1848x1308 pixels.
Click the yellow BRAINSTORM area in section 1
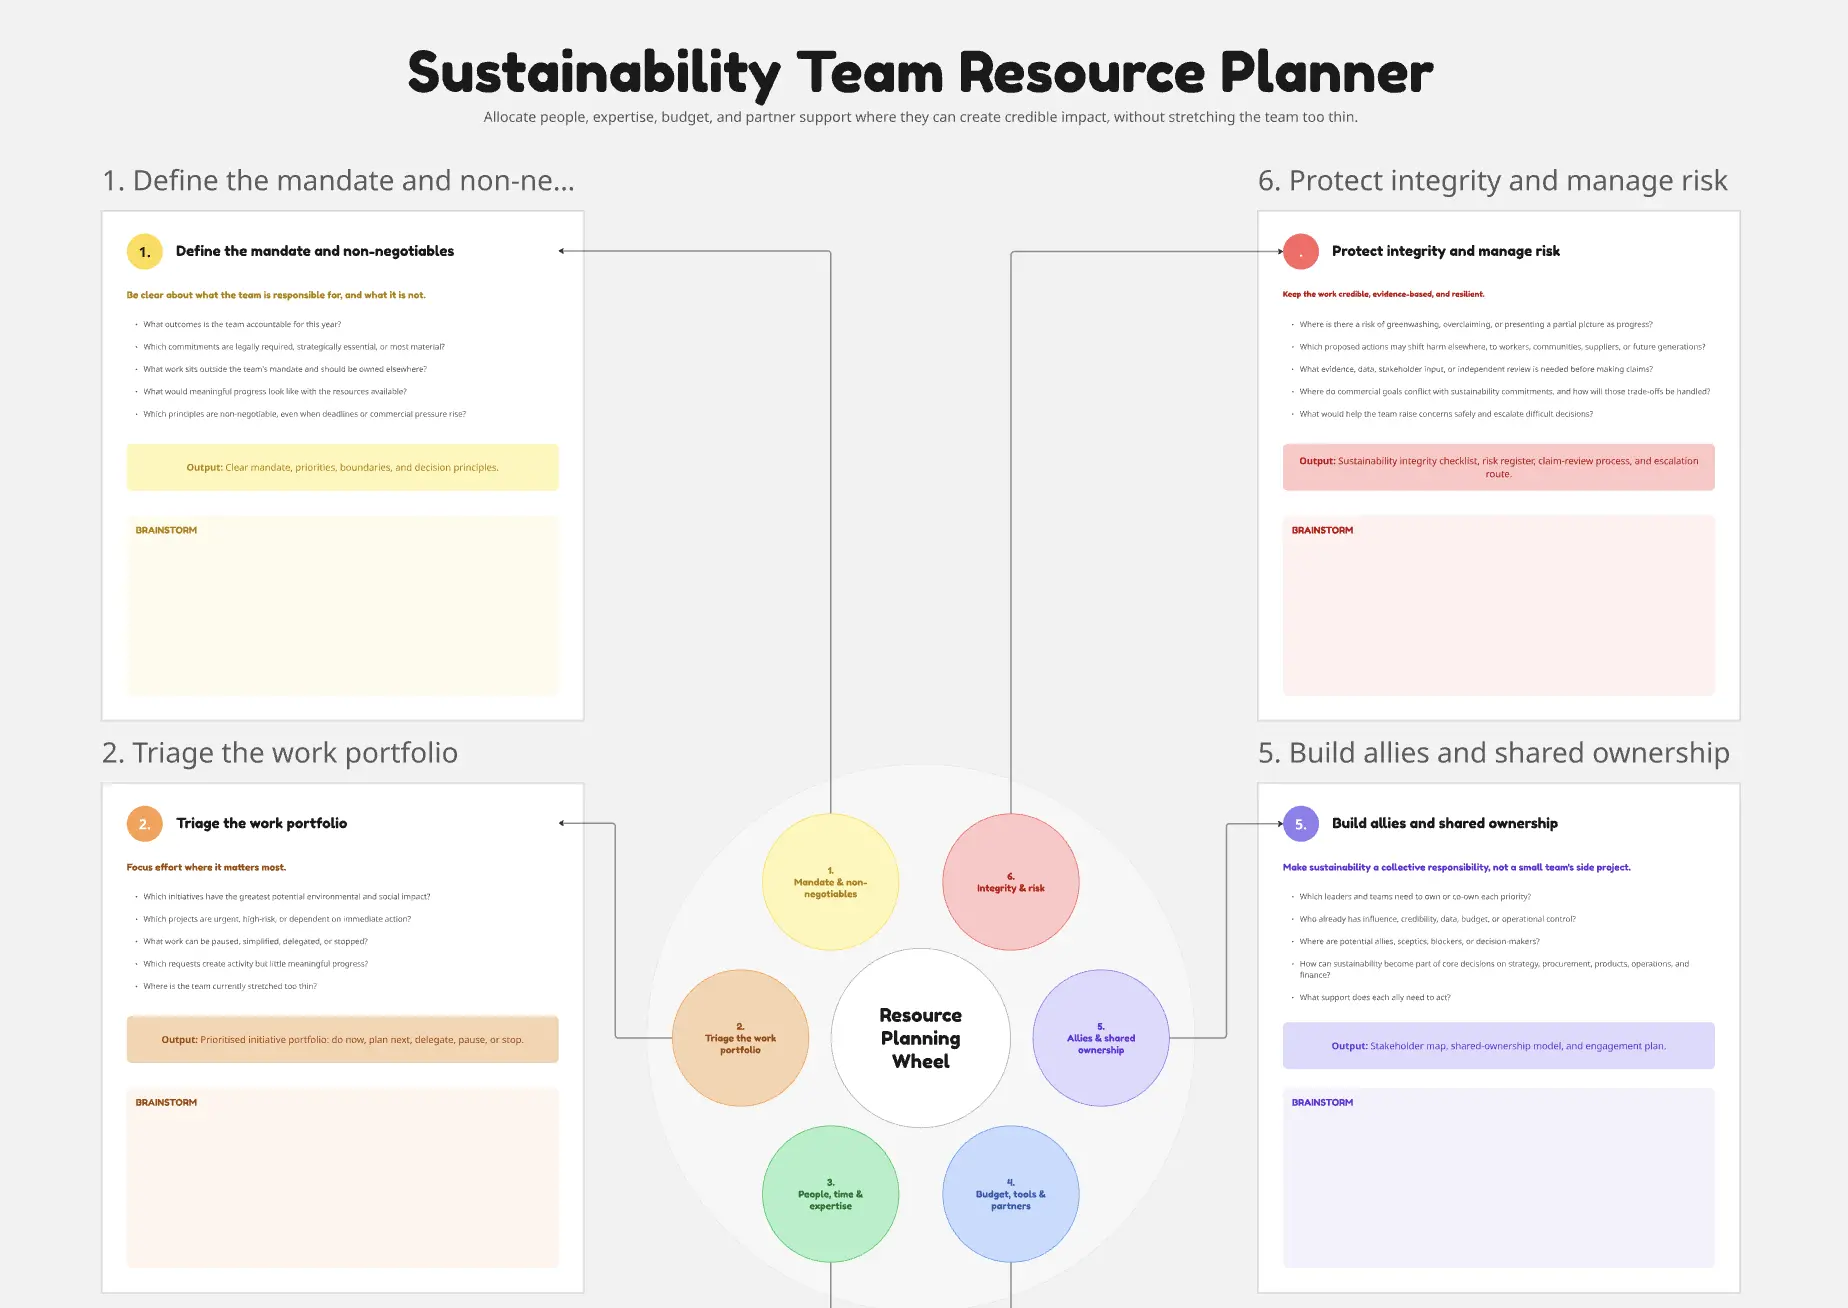pos(343,605)
